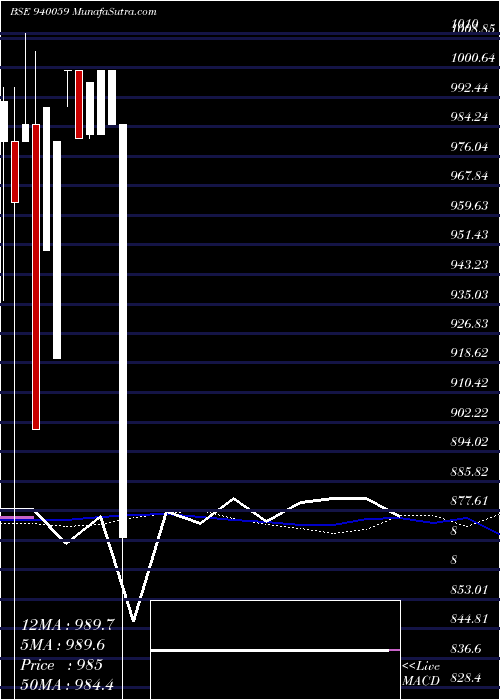Image resolution: width=500 pixels, height=700 pixels.
Task: Click the 885.82 price axis label
Action: pyautogui.click(x=470, y=471)
